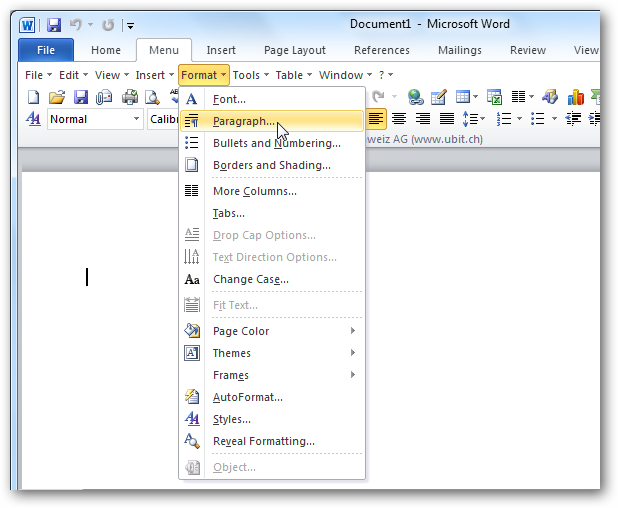
Task: Click the blue File button
Action: [46, 50]
